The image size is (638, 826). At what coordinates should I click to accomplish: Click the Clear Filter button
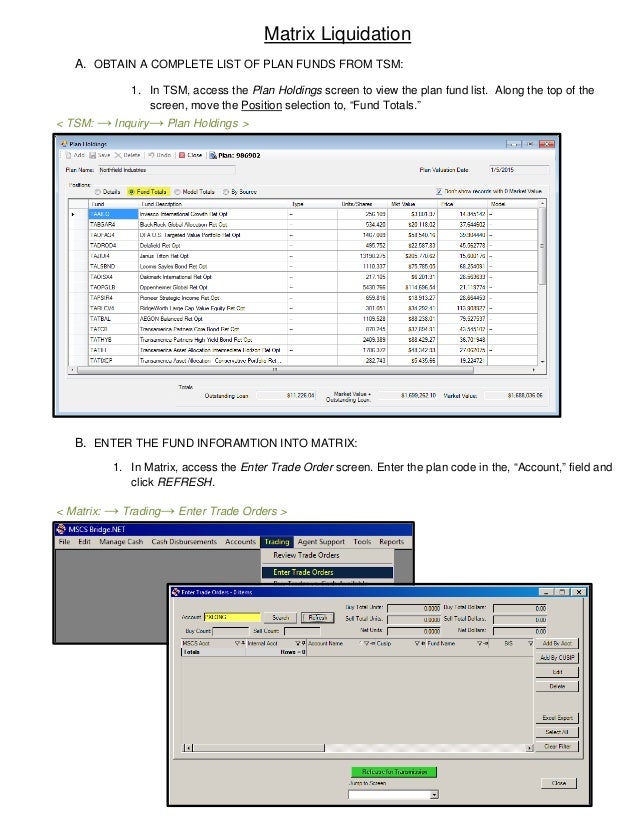[557, 746]
